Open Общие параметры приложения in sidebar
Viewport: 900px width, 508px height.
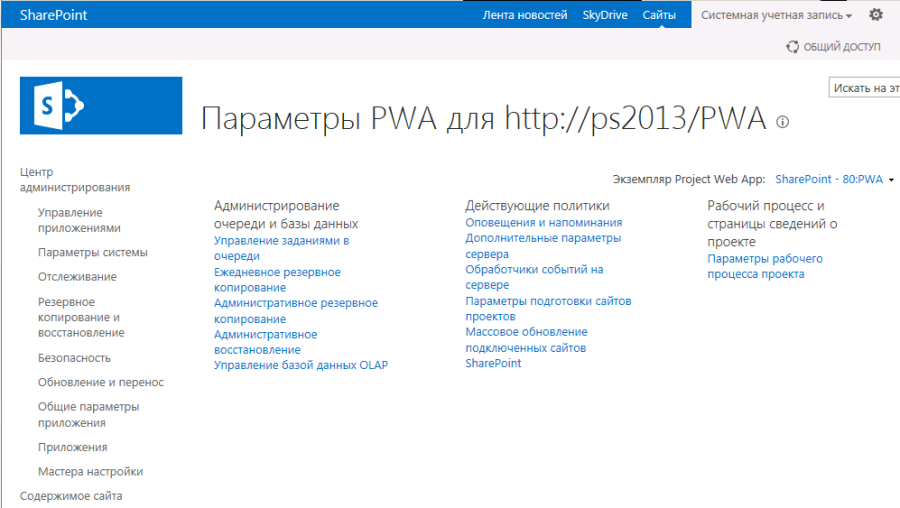[88, 414]
